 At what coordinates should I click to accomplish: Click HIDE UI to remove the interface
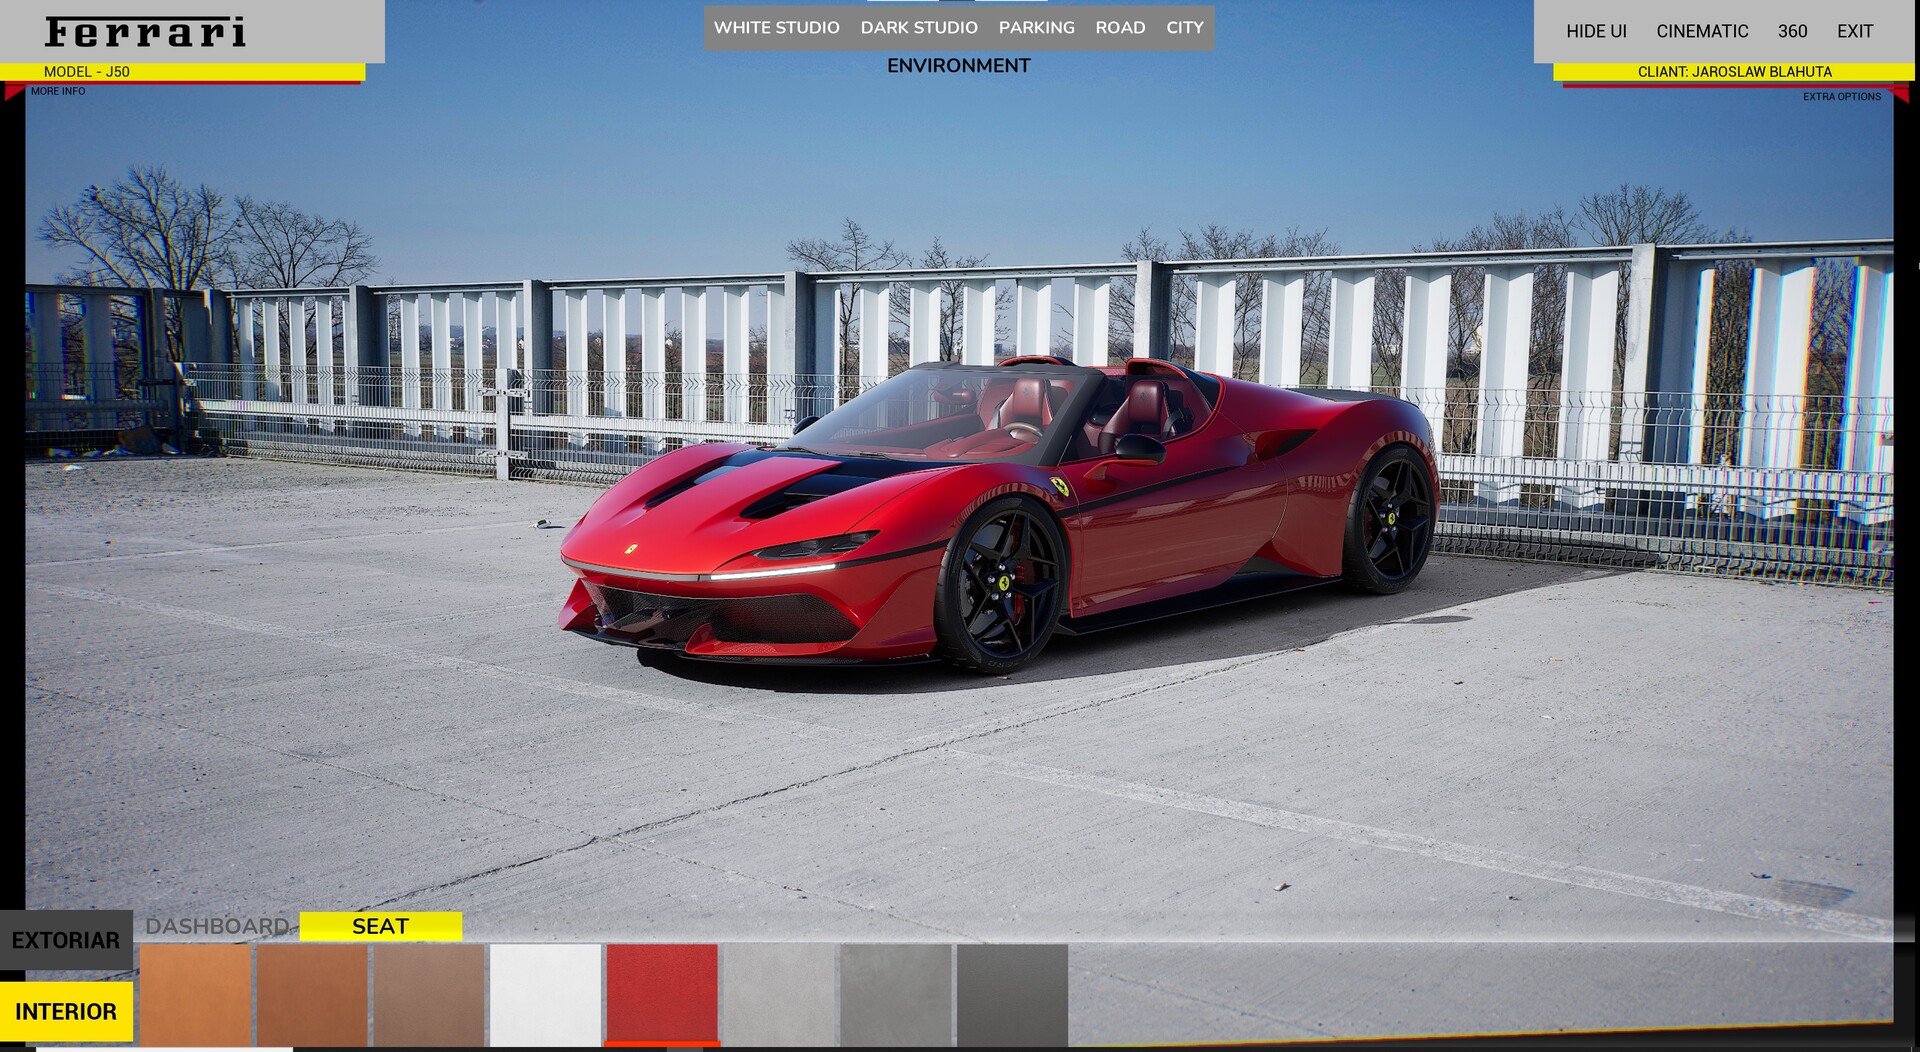point(1596,31)
